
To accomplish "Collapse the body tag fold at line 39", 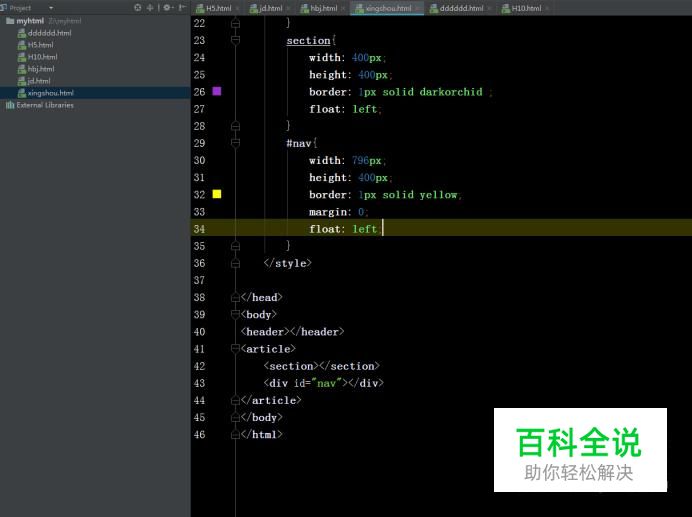I will click(236, 314).
